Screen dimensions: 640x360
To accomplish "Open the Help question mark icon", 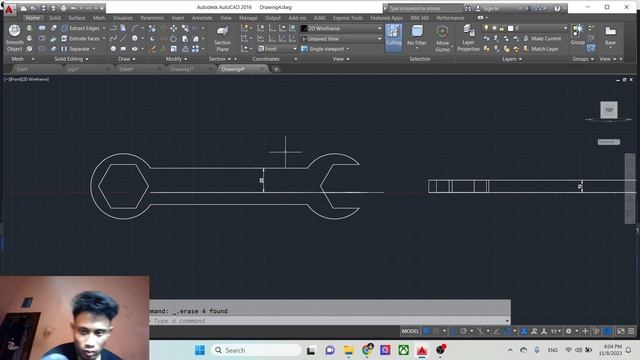I will 557,8.
